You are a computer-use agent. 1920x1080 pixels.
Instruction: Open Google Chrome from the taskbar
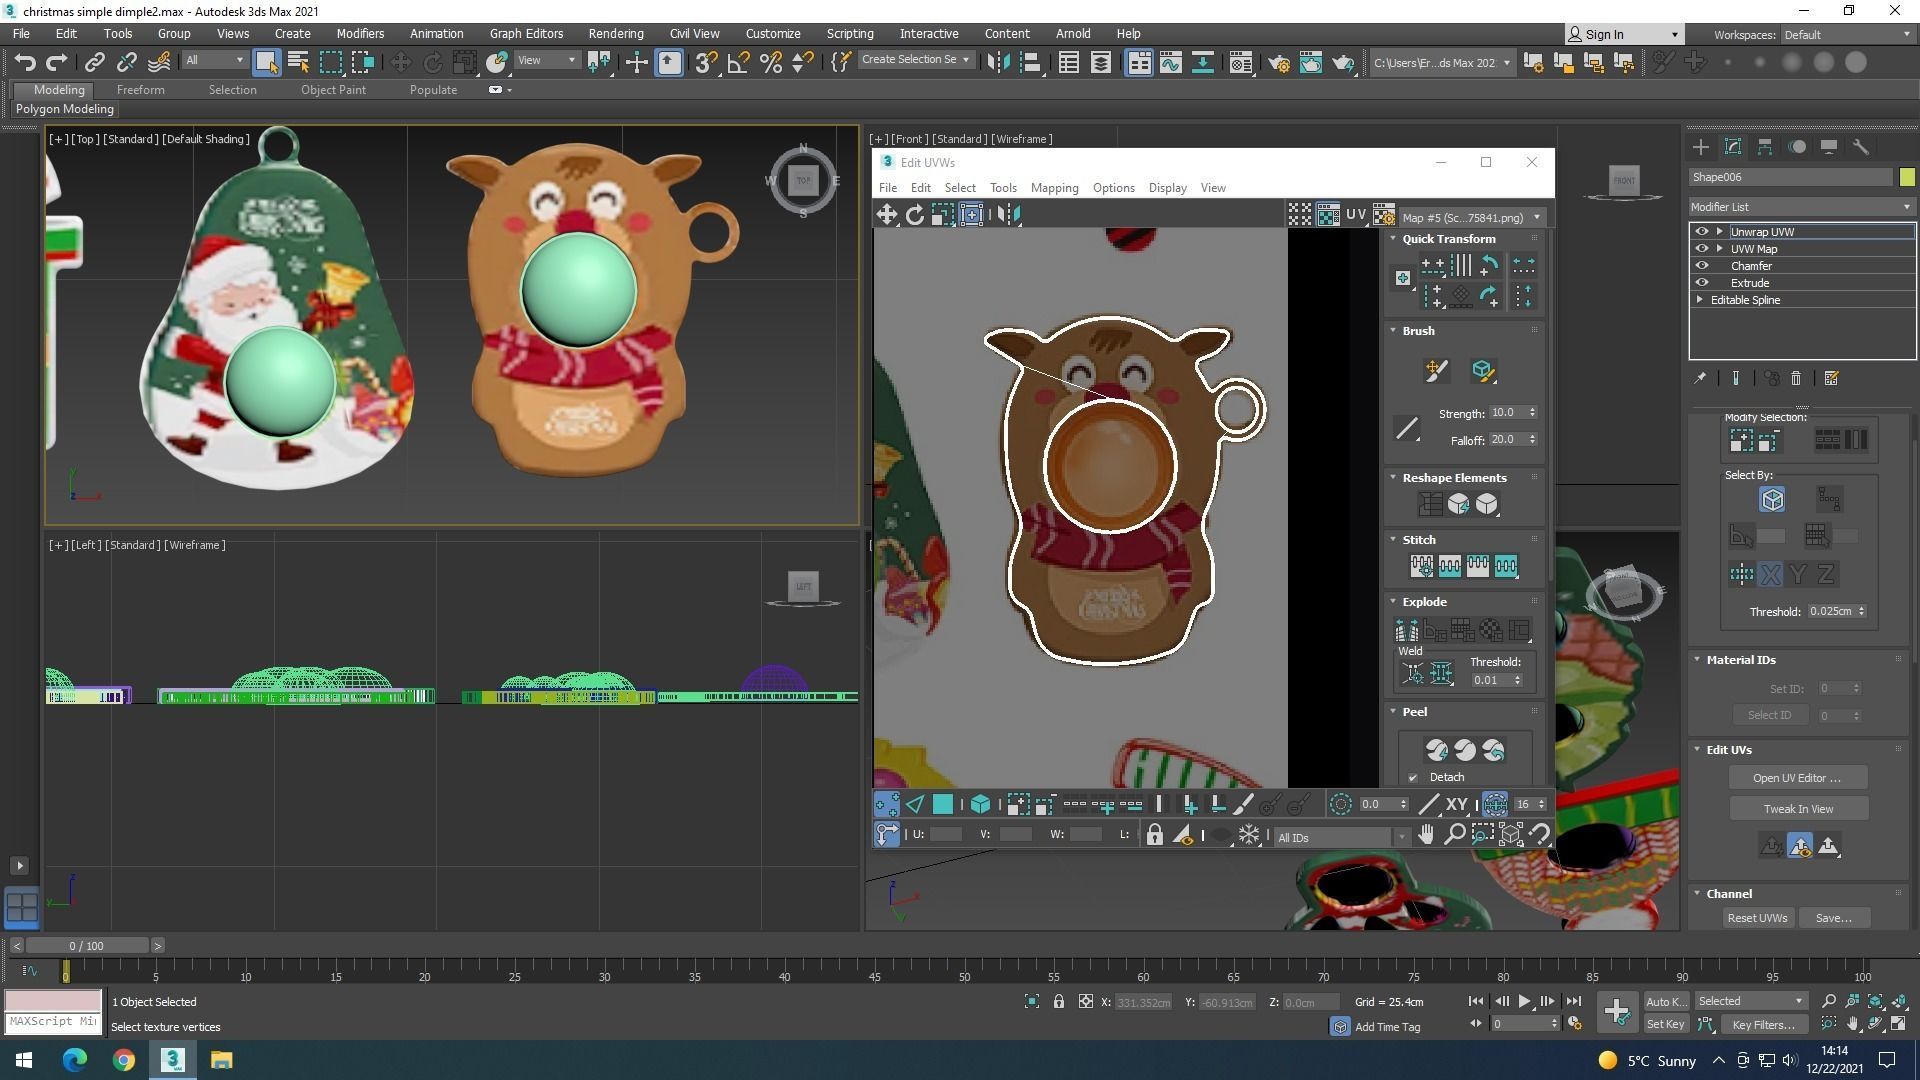click(x=123, y=1060)
